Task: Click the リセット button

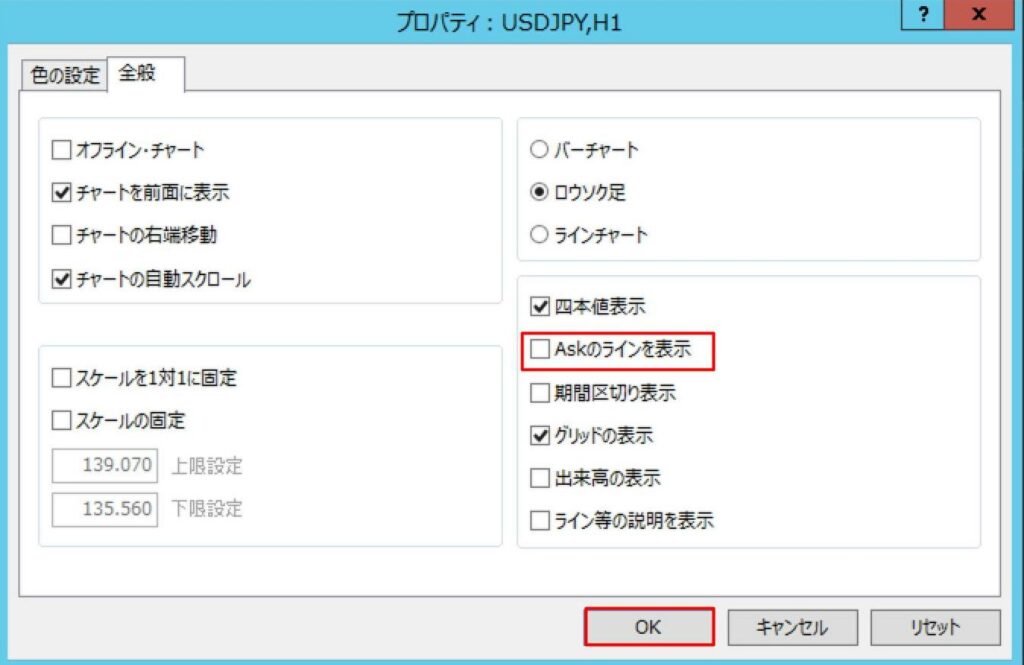Action: (935, 627)
